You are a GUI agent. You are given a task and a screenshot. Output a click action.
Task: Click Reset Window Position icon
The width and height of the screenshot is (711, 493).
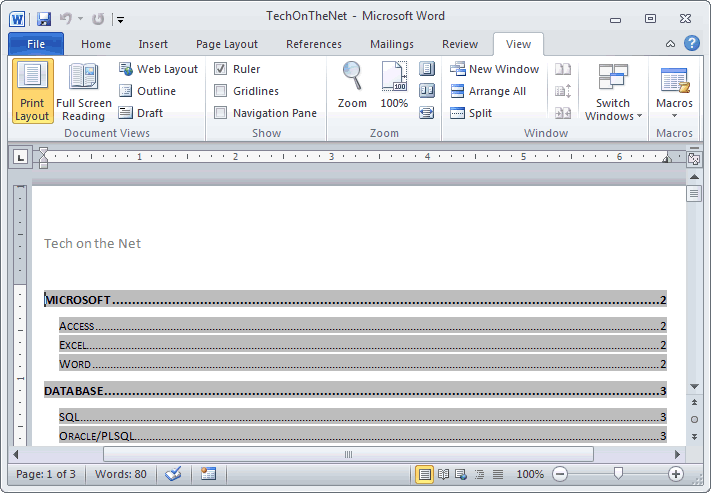click(x=563, y=112)
